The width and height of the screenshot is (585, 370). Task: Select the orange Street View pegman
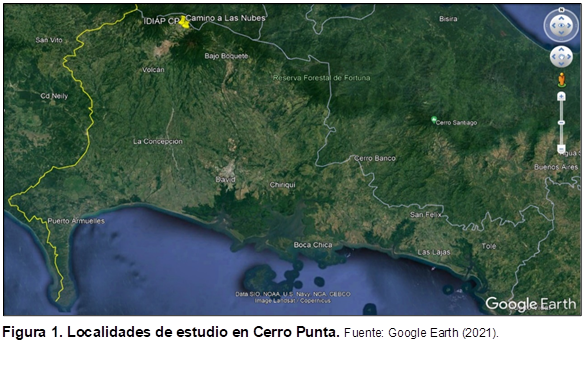(x=561, y=80)
